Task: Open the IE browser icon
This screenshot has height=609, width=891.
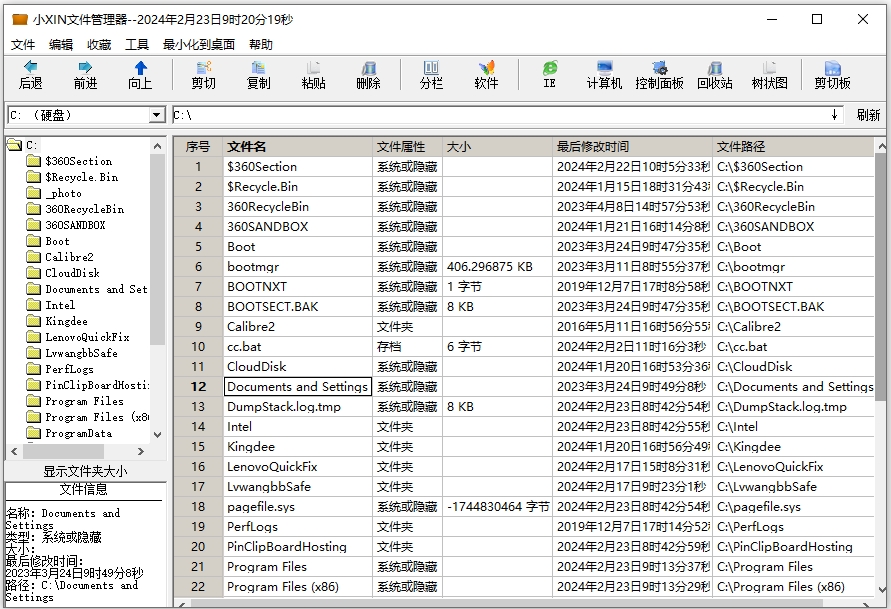Action: coord(549,74)
